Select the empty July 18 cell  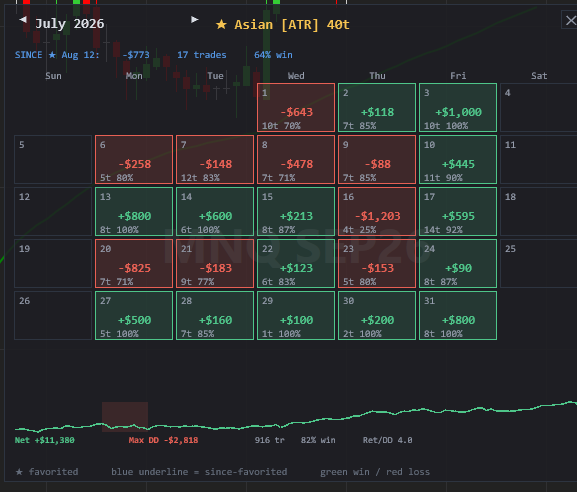click(539, 211)
